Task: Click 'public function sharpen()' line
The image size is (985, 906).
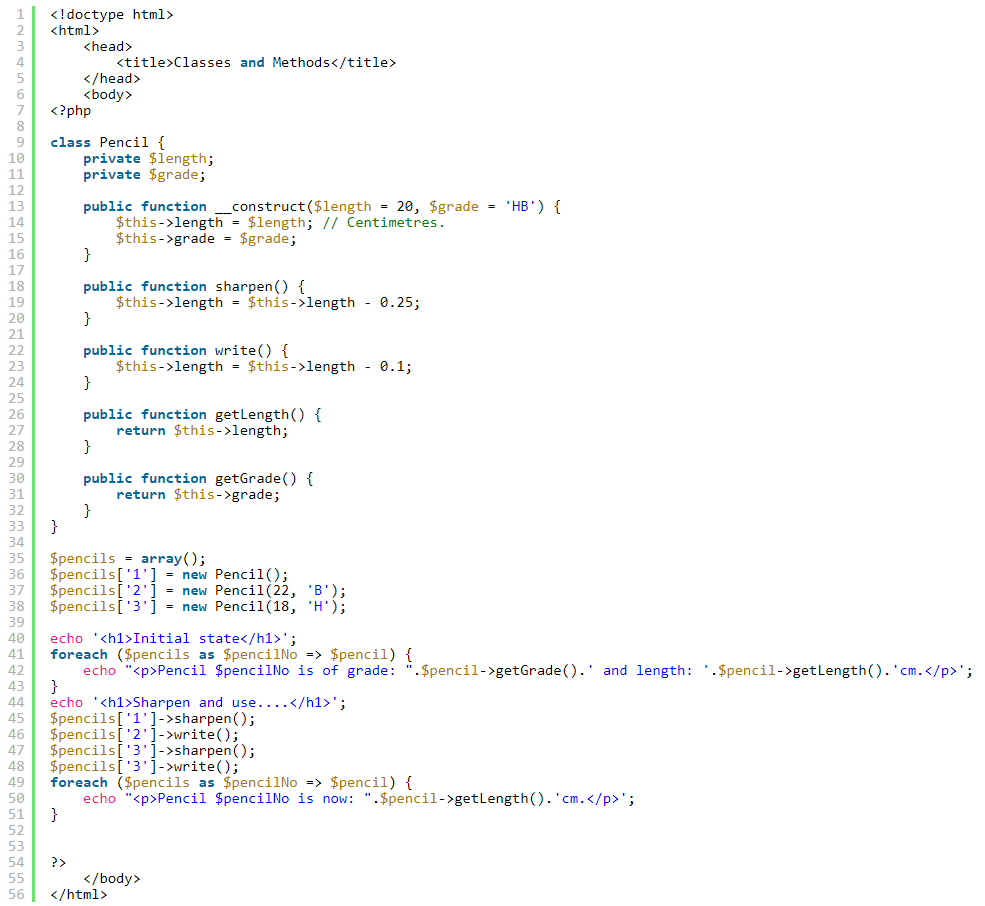Action: tap(194, 287)
